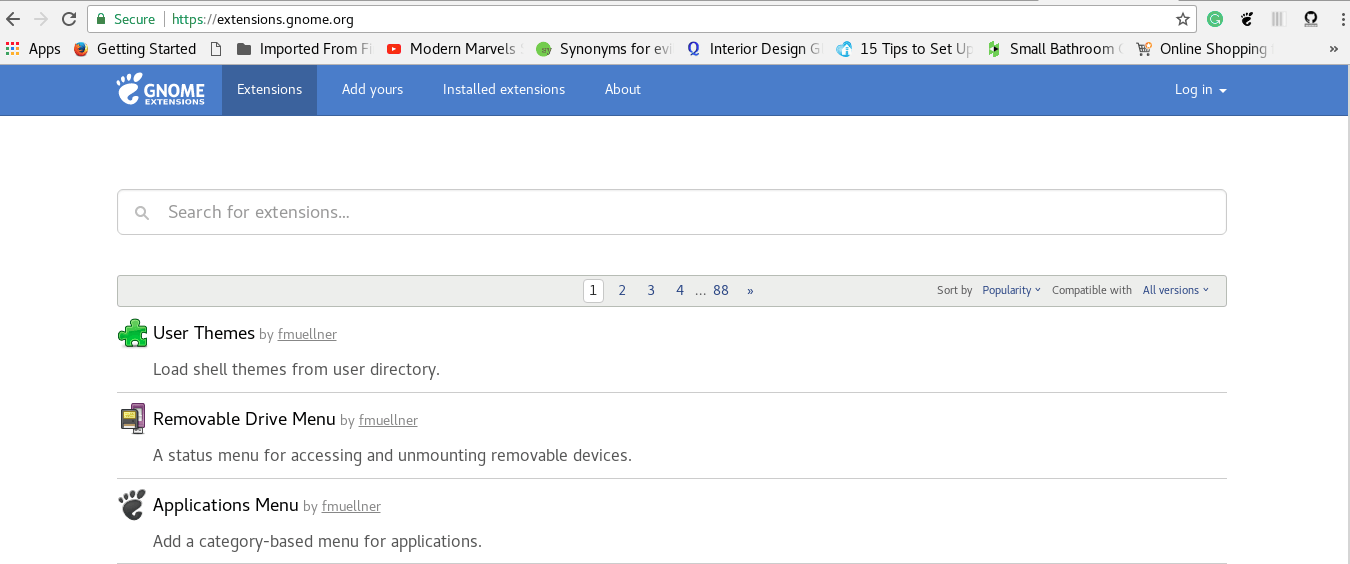Show more bookmarks with the double chevron
Image resolution: width=1350 pixels, height=564 pixels.
click(x=1333, y=49)
